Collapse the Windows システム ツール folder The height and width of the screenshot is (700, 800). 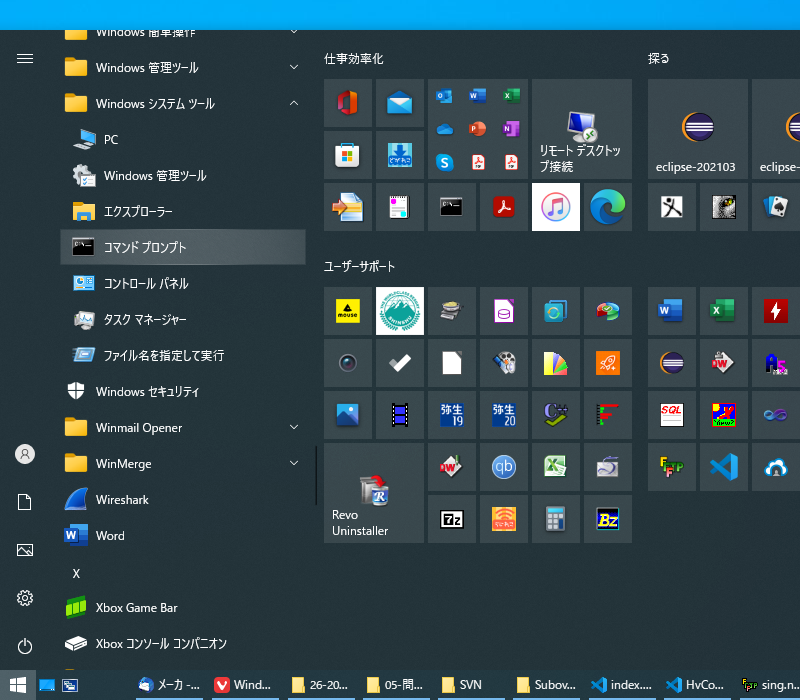click(183, 104)
